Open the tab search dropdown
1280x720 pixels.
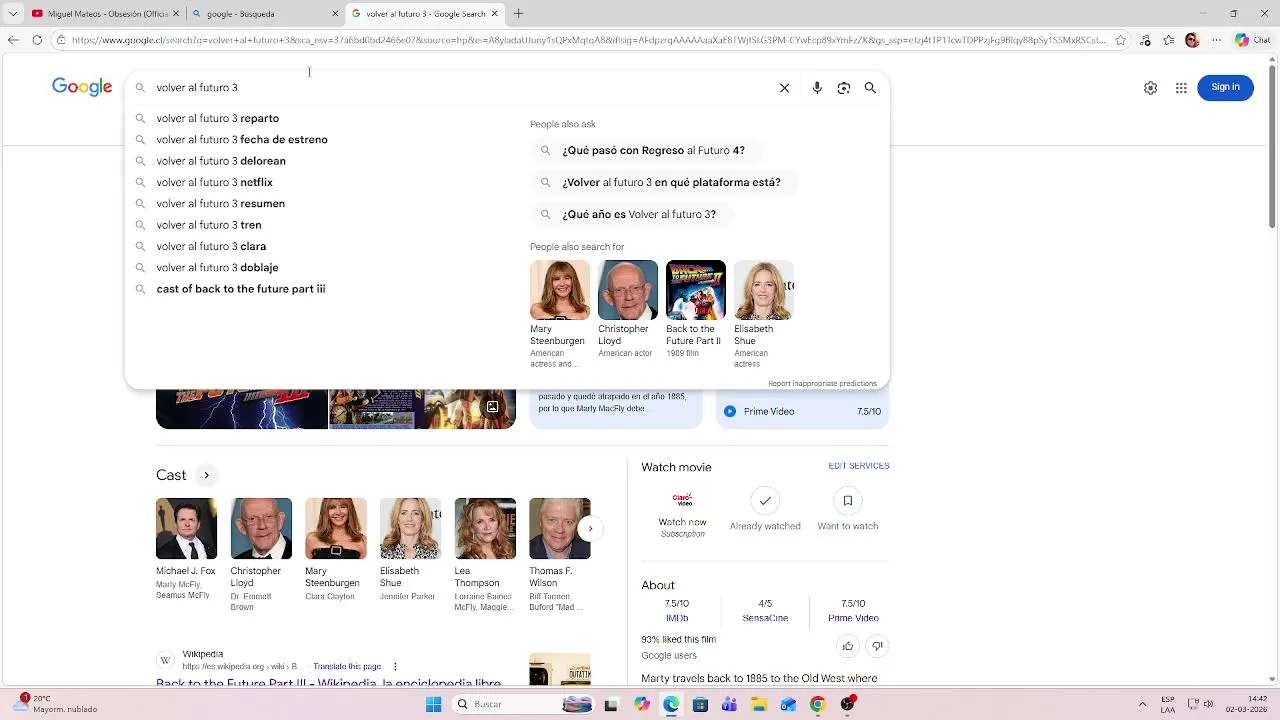point(13,14)
